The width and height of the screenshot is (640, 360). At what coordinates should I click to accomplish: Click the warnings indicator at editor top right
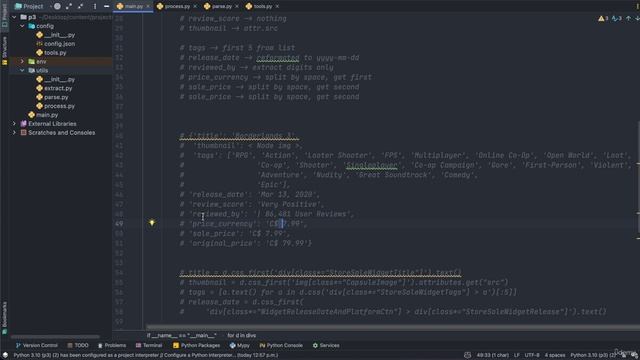click(x=603, y=18)
